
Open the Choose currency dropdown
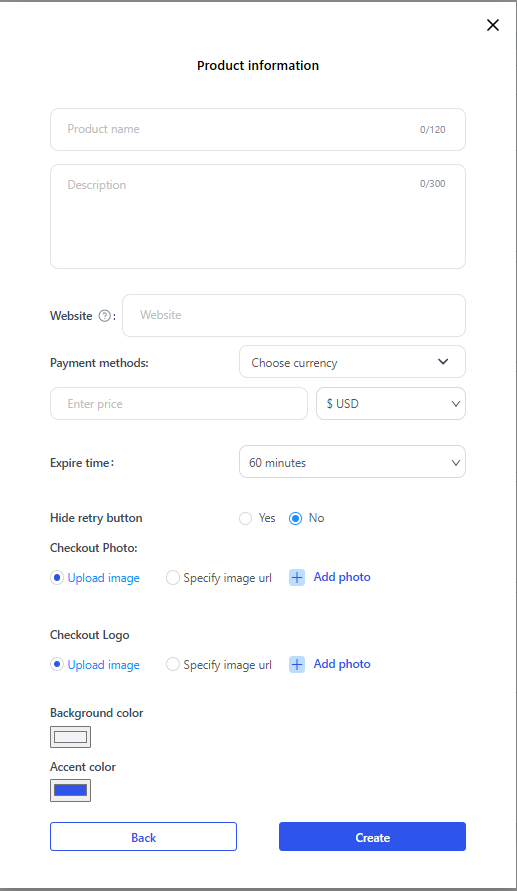pos(352,362)
